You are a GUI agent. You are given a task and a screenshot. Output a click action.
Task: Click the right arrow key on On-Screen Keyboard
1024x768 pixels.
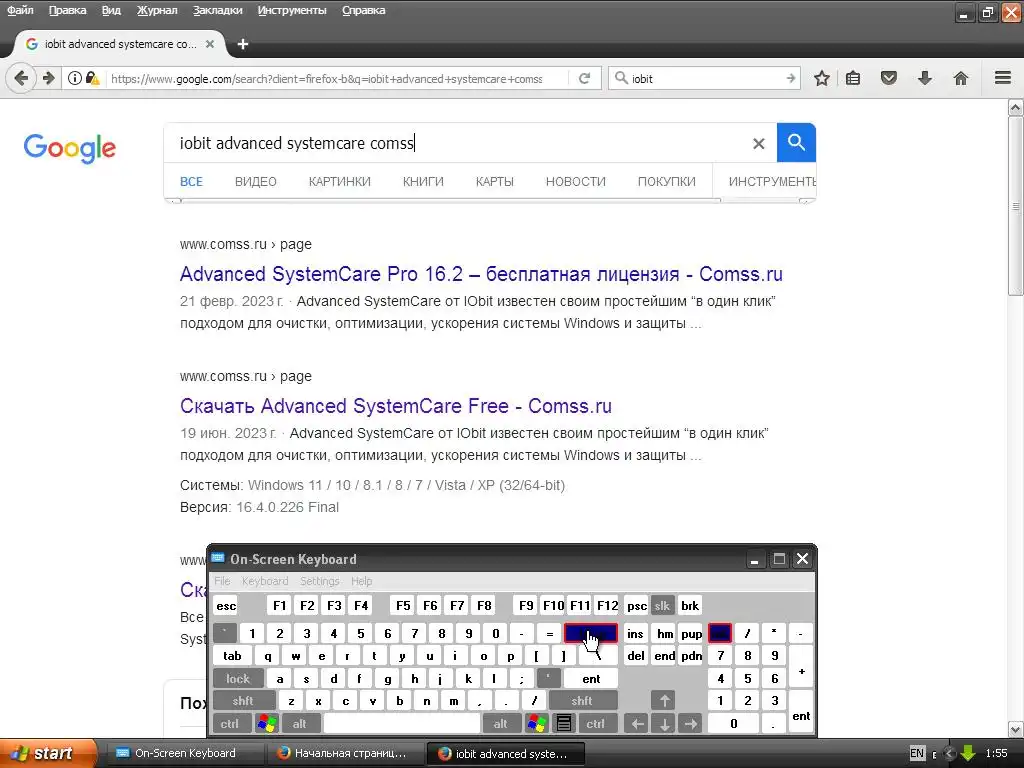click(691, 724)
